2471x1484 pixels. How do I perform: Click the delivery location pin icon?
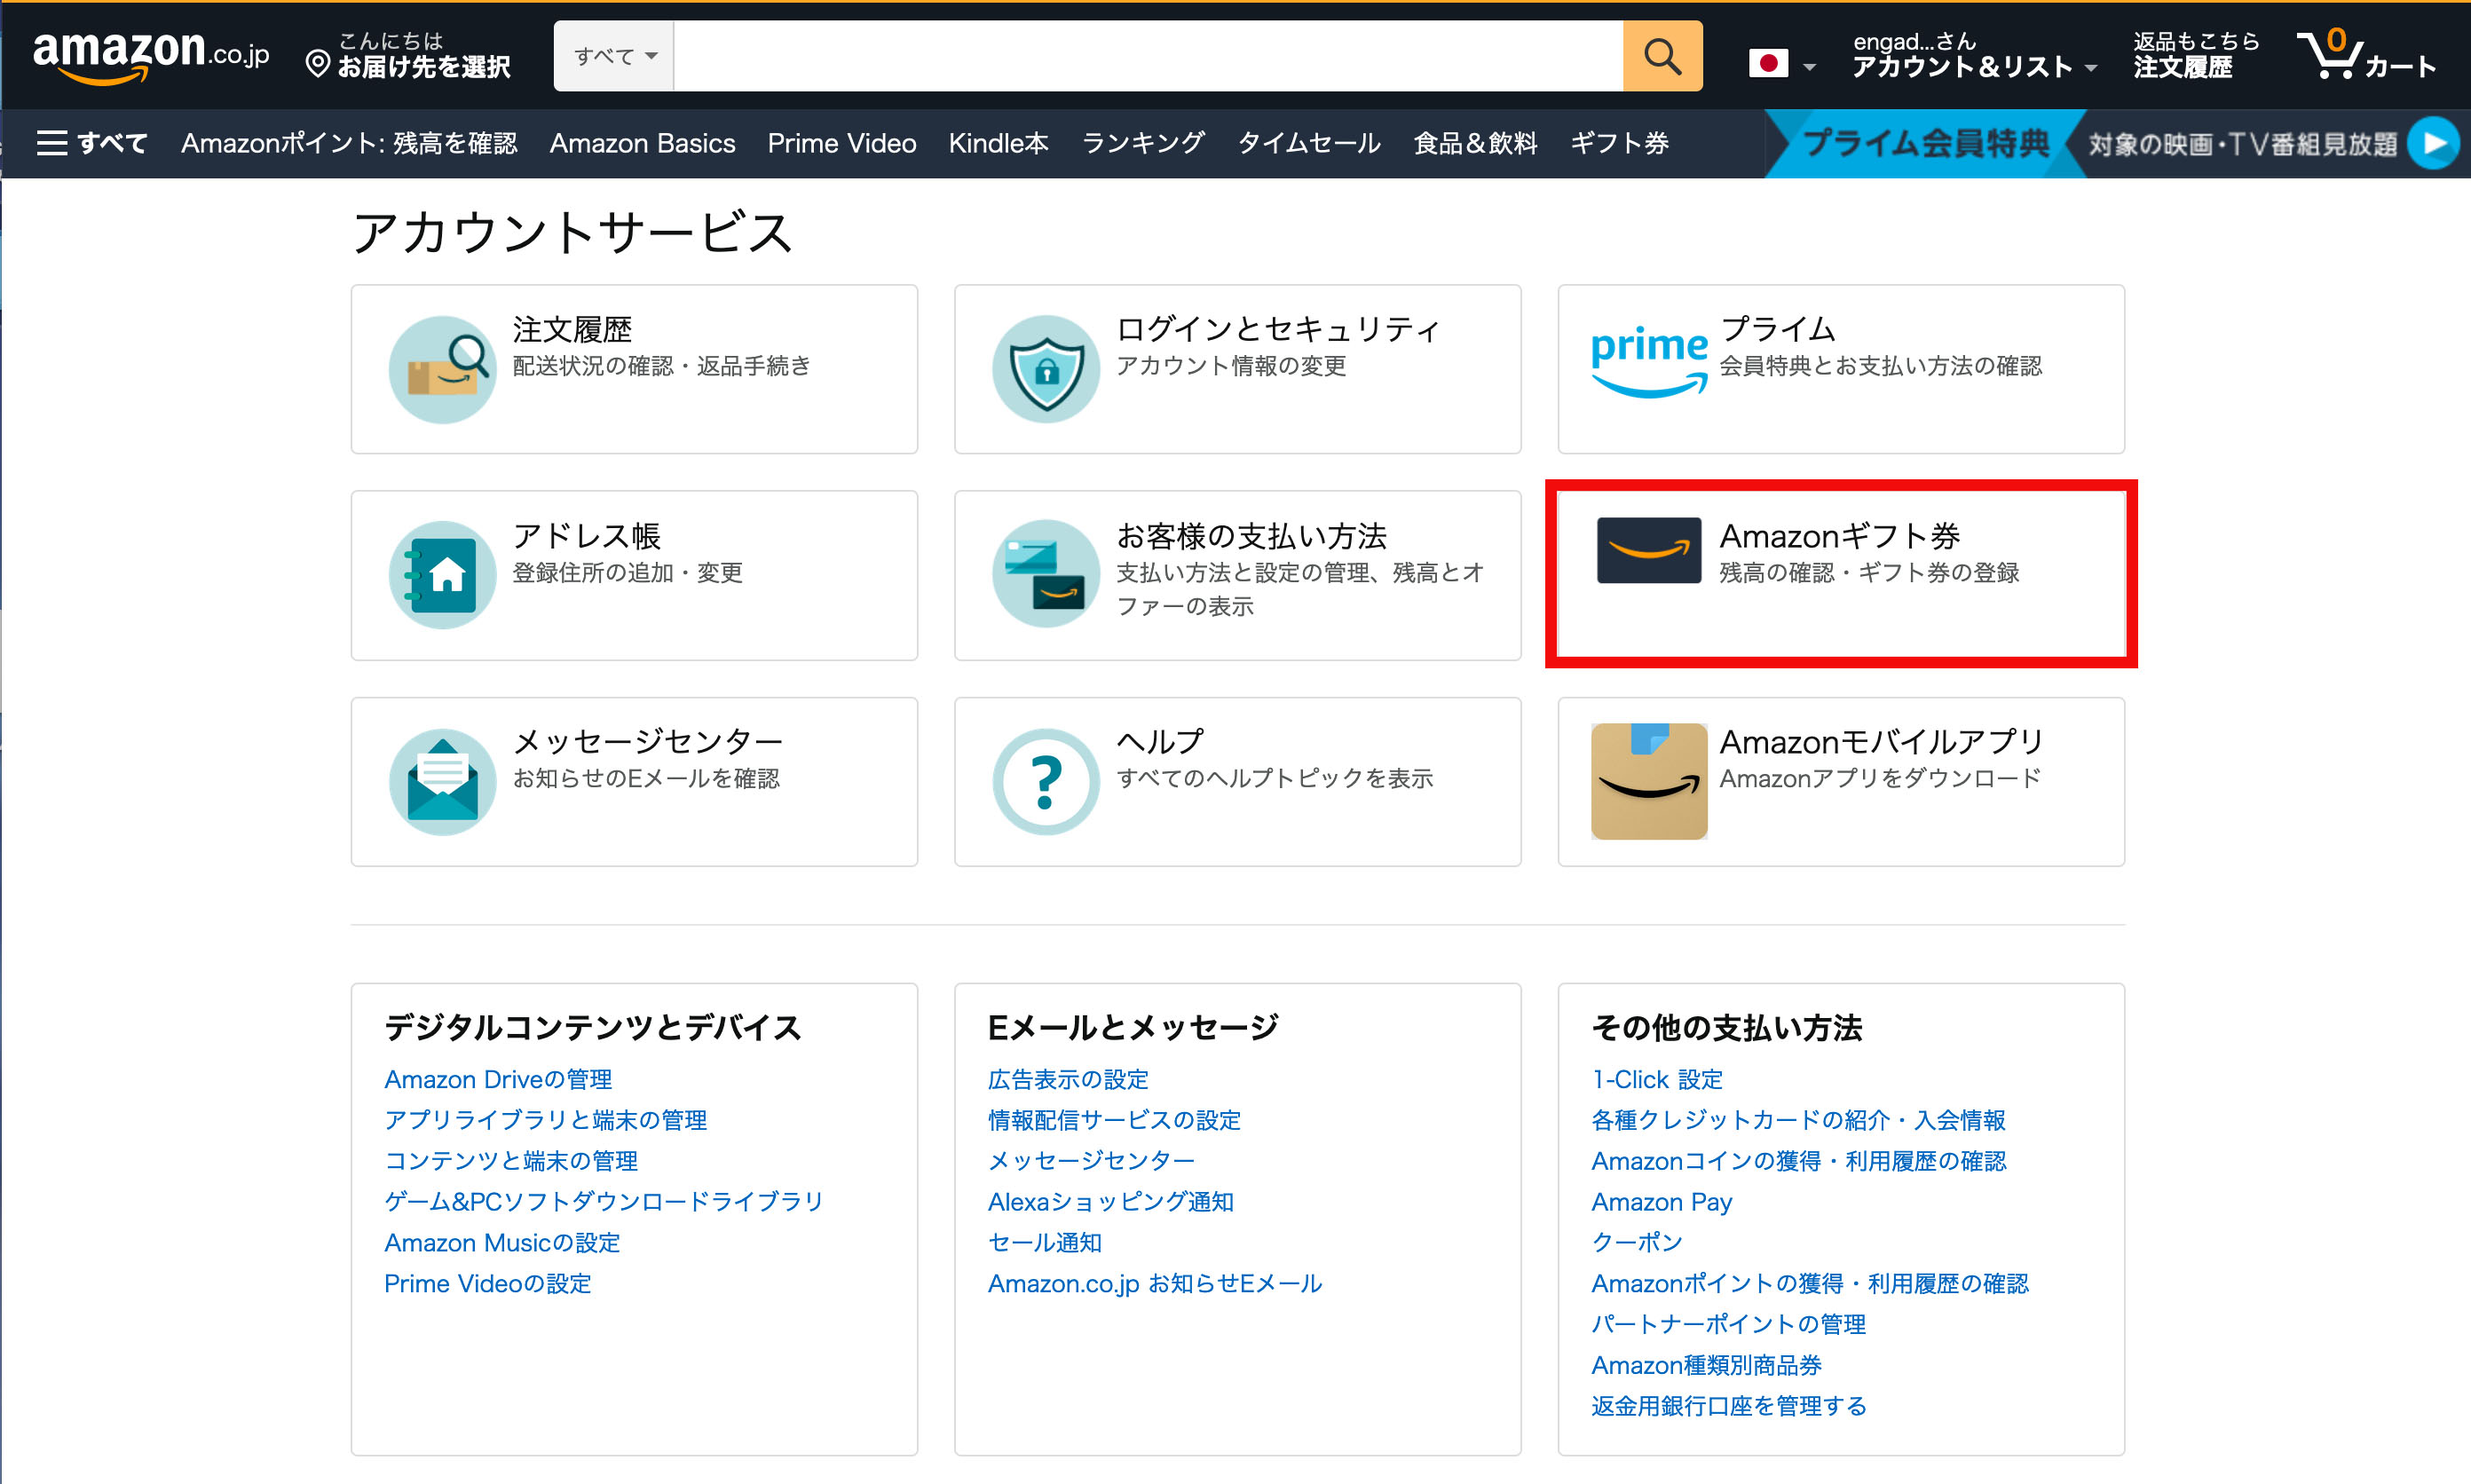317,64
